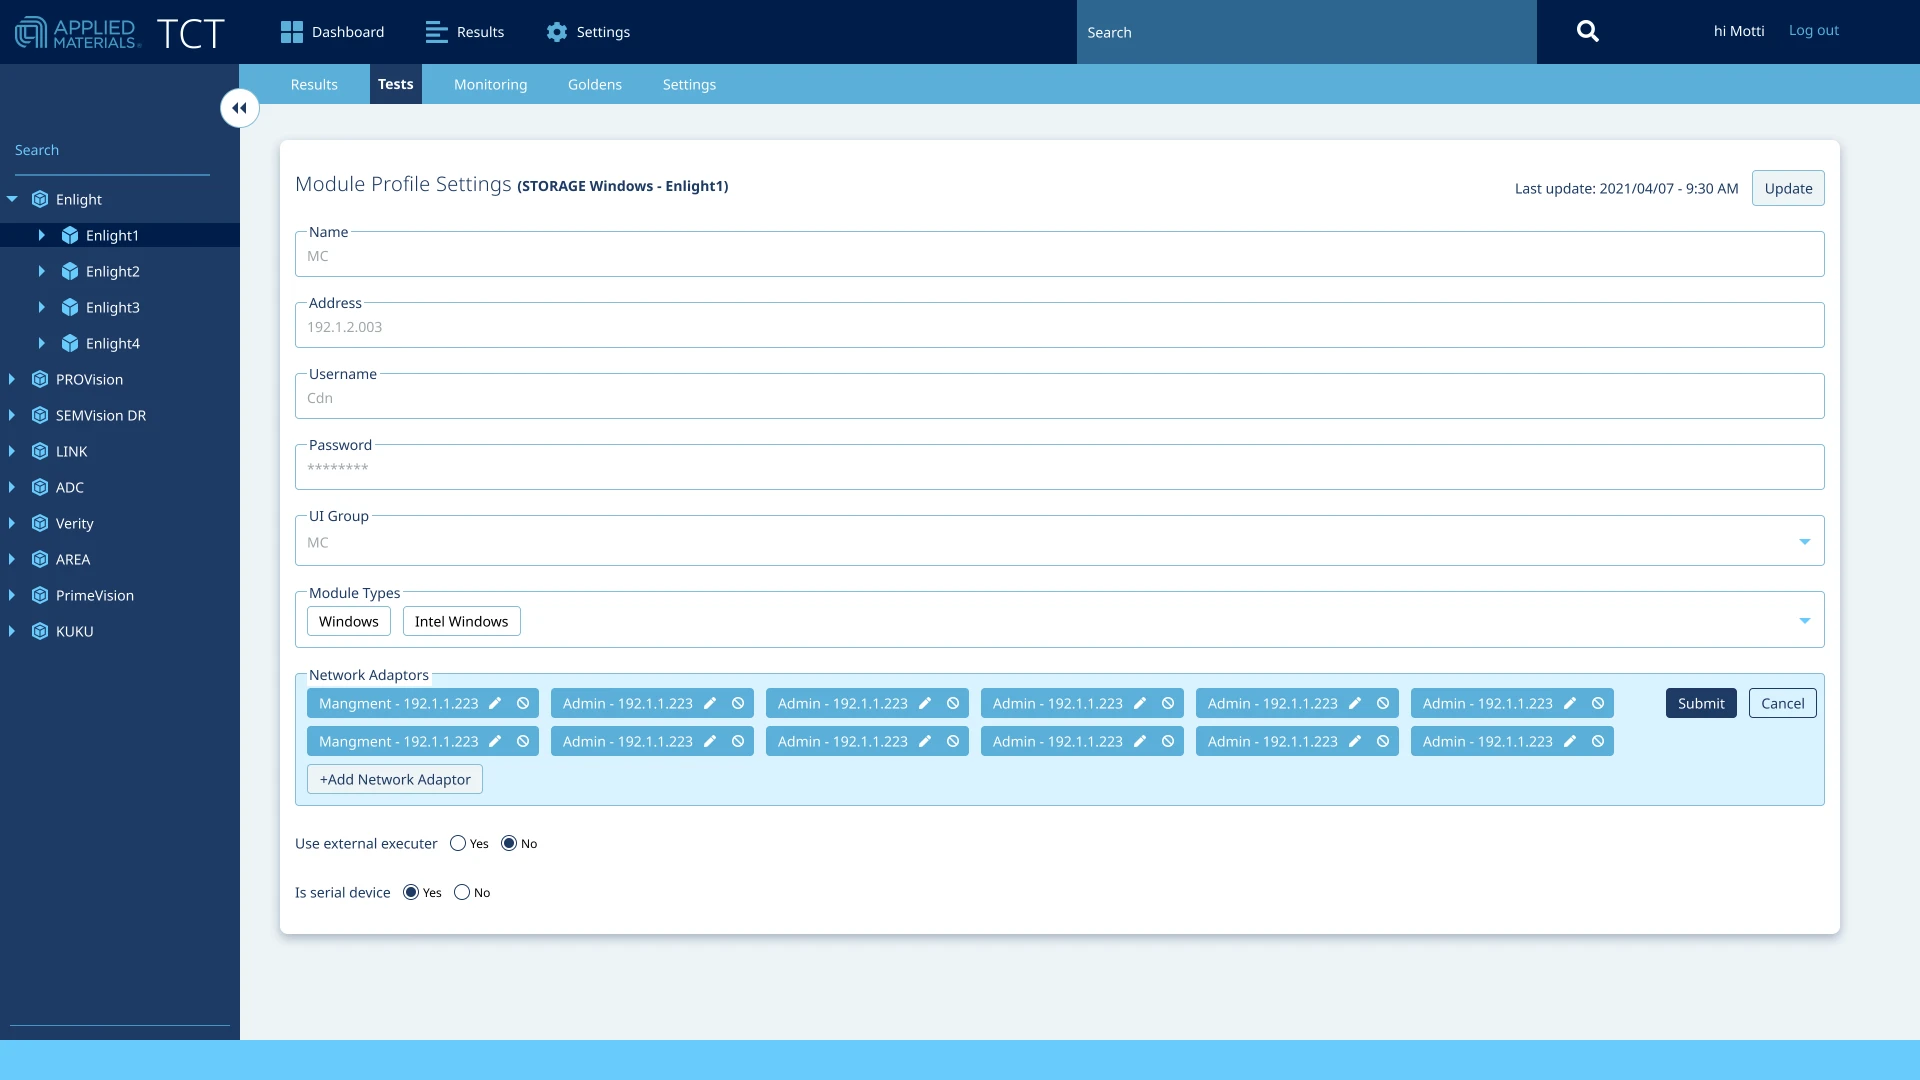The width and height of the screenshot is (1920, 1080).
Task: Click the Submit button
Action: (x=1700, y=703)
